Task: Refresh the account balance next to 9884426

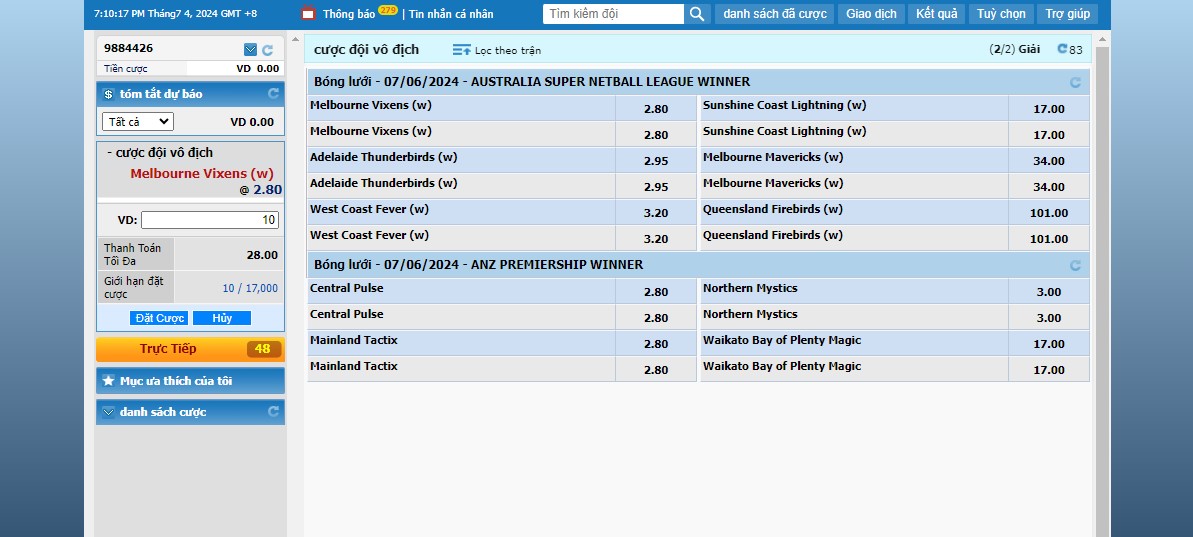Action: pos(268,50)
